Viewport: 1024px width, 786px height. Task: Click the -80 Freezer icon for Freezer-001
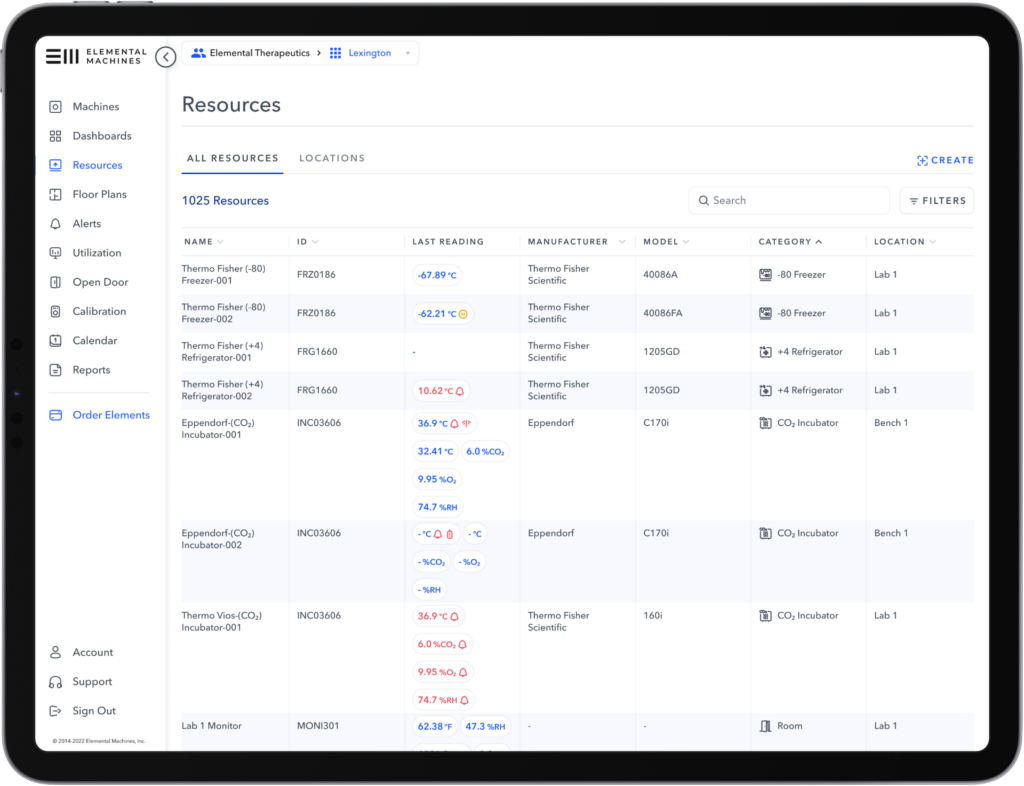coord(765,275)
